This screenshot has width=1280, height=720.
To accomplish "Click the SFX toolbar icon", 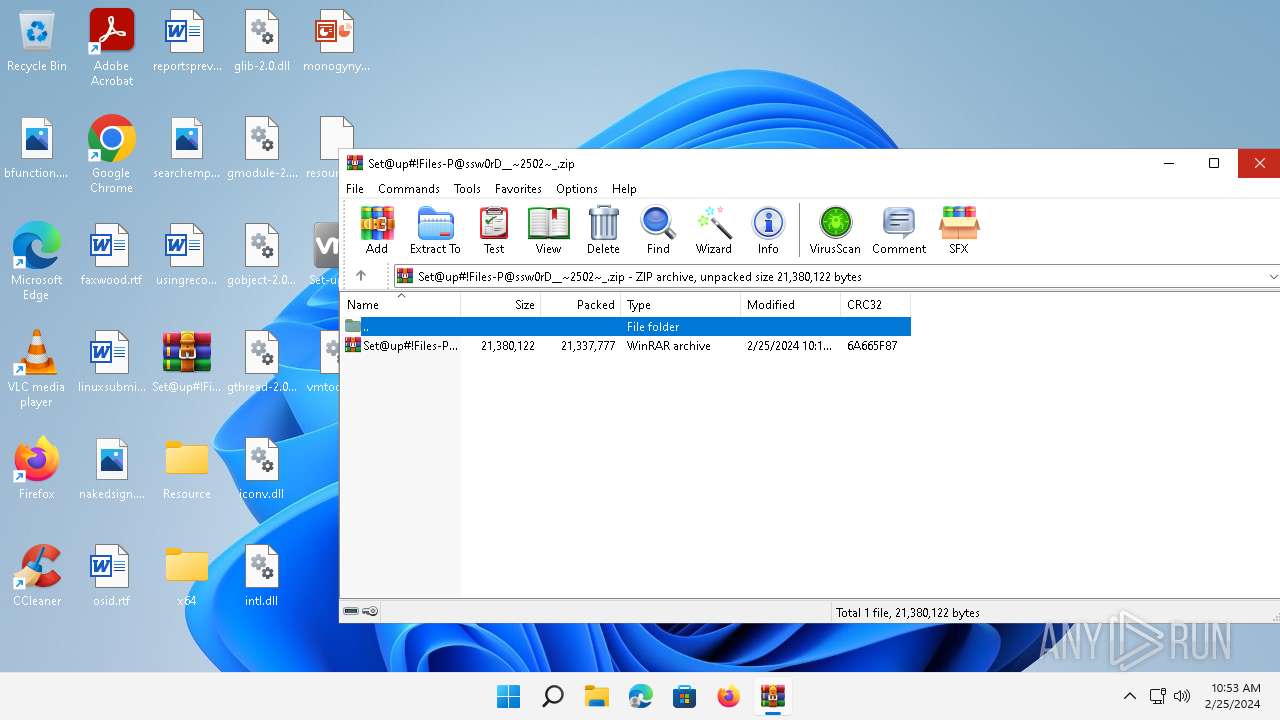I will click(958, 231).
